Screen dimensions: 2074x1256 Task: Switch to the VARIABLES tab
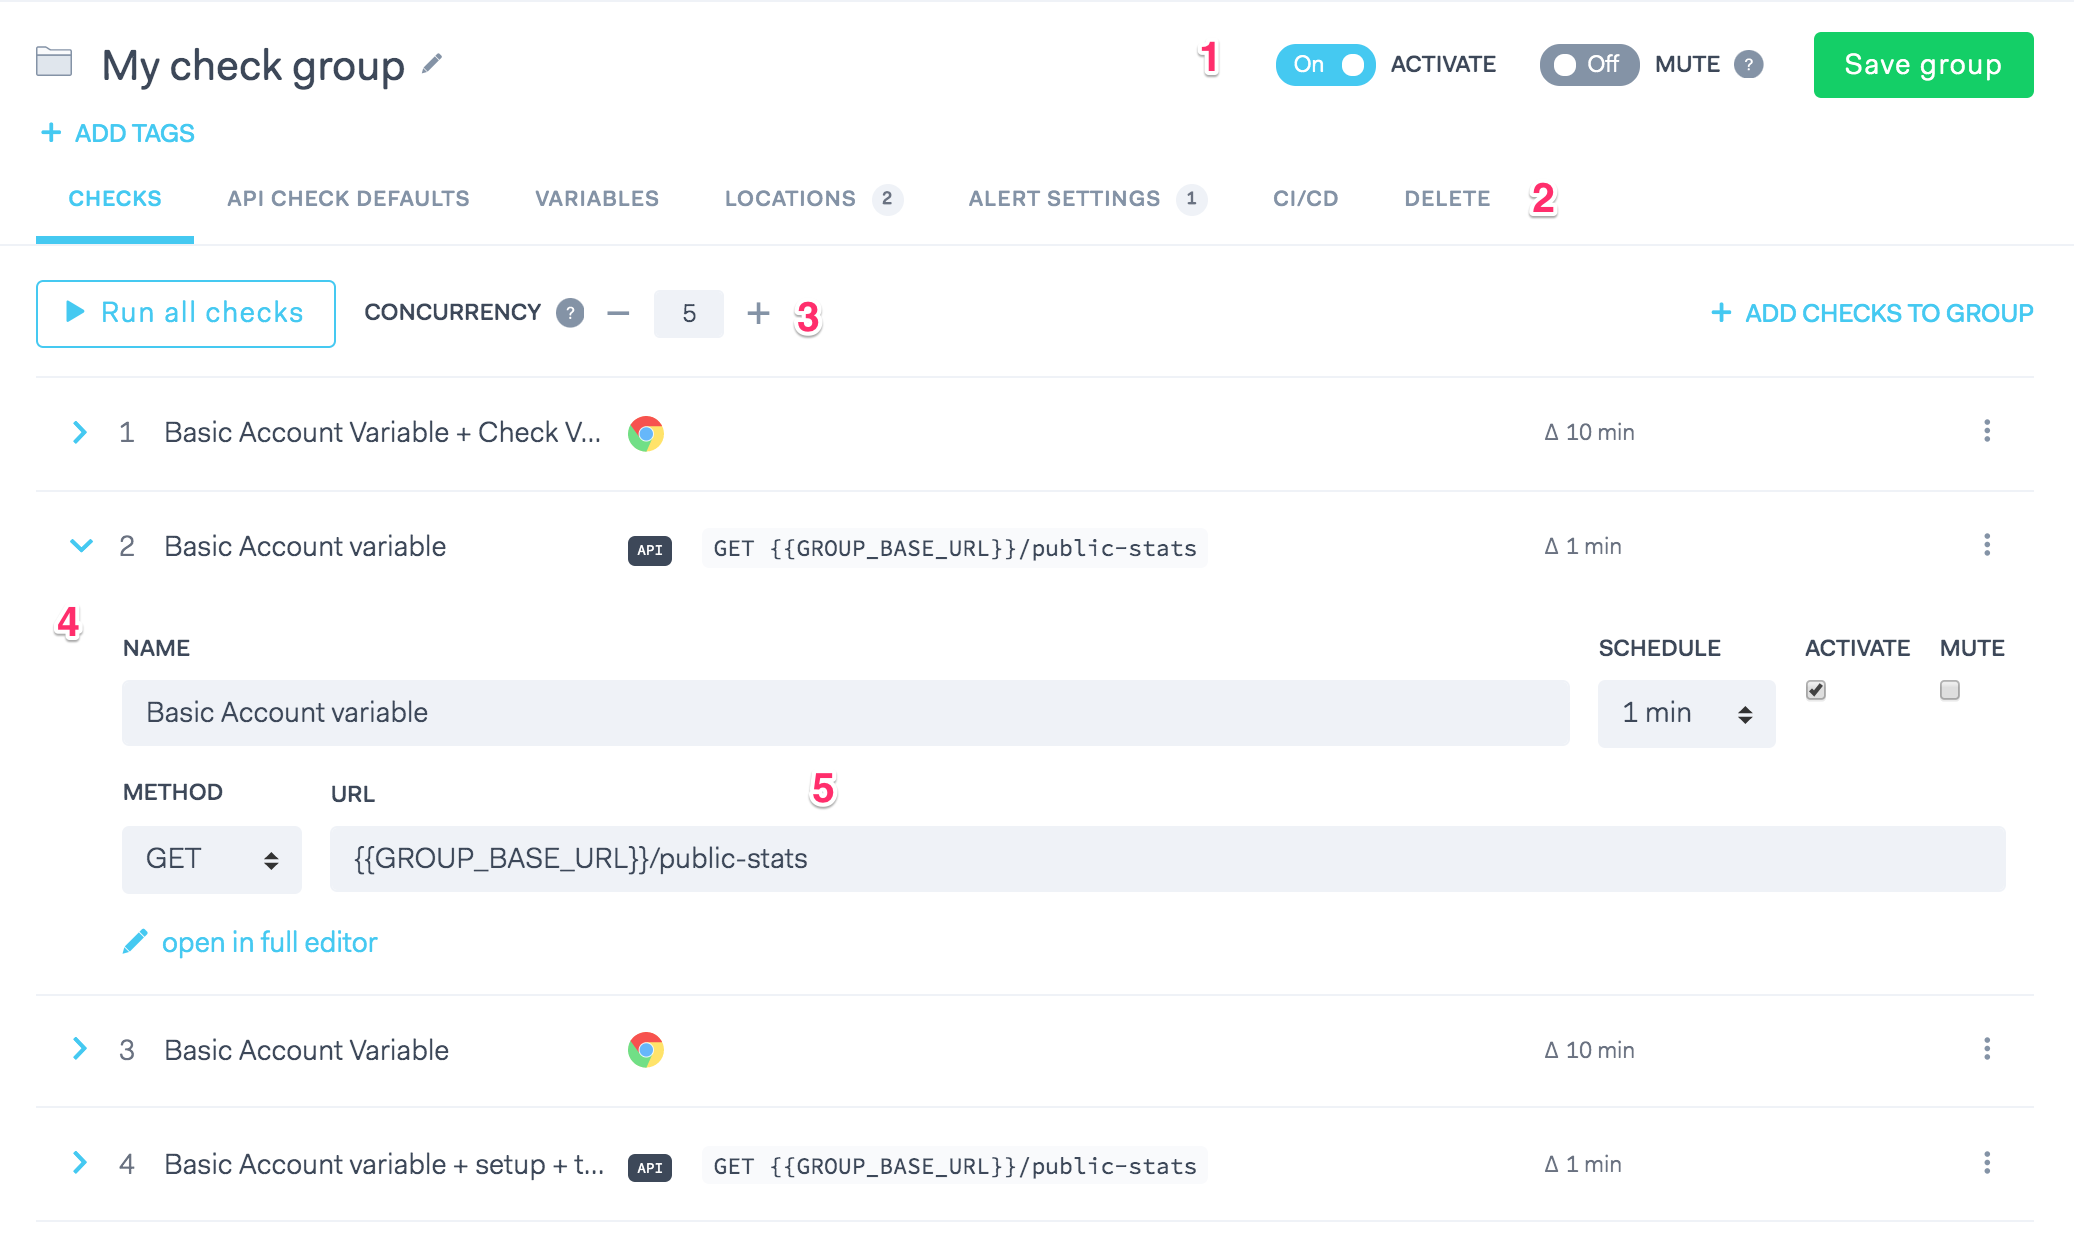pos(597,197)
